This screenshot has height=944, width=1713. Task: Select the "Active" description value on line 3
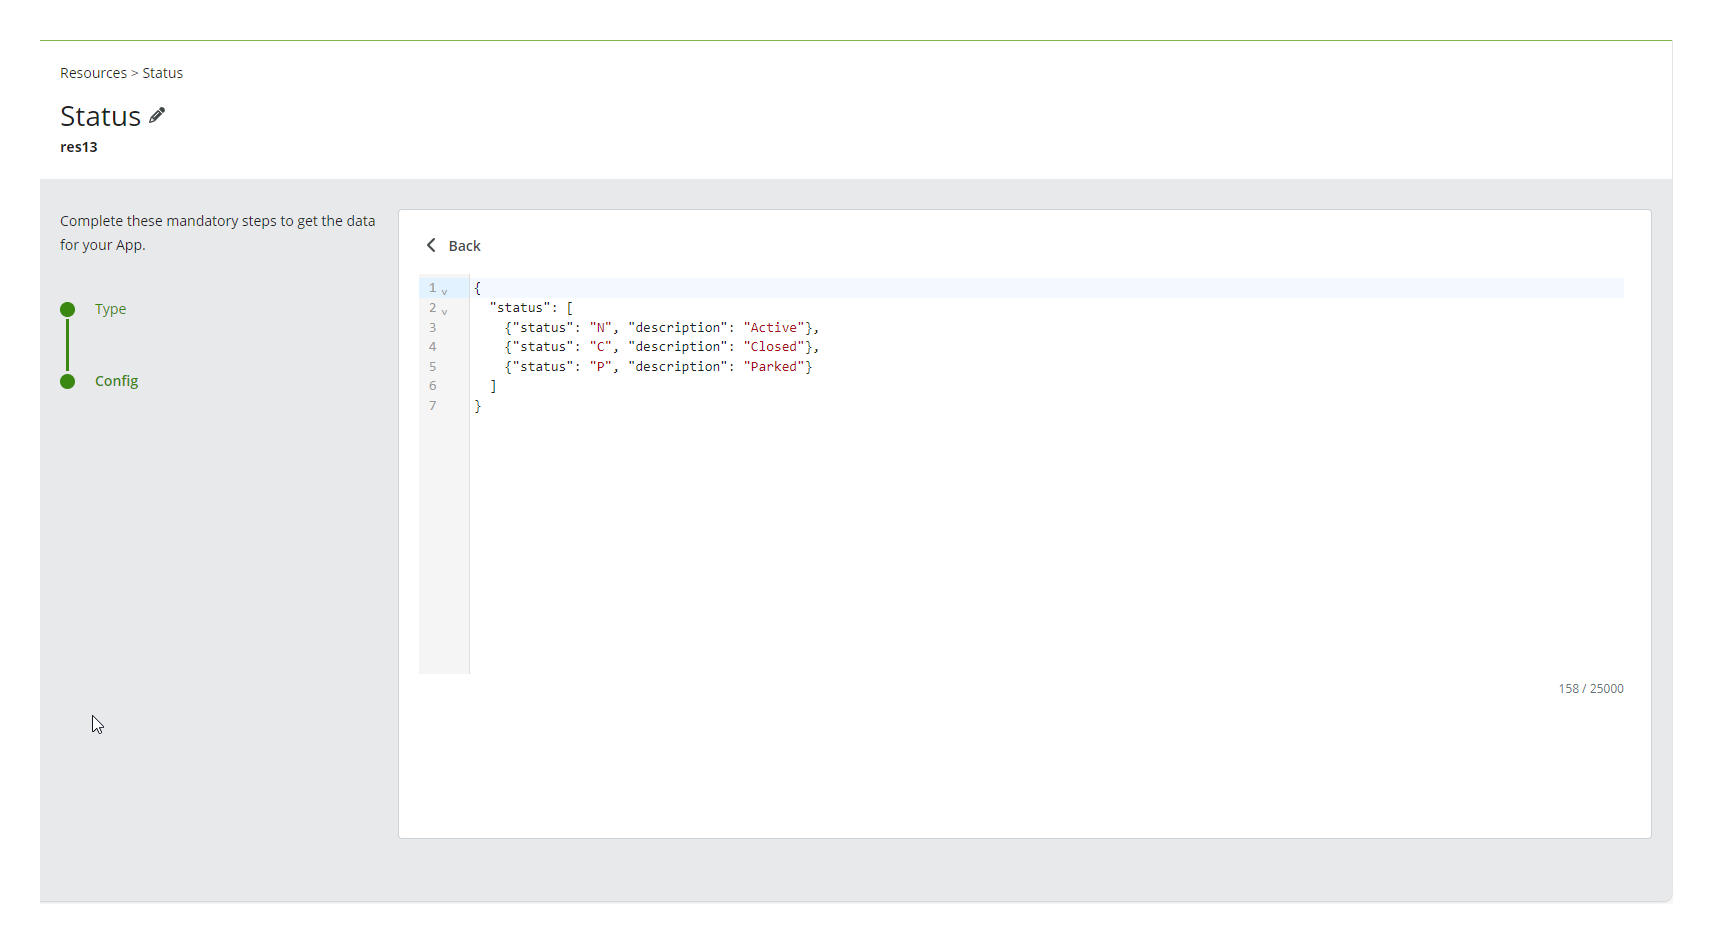pyautogui.click(x=775, y=327)
